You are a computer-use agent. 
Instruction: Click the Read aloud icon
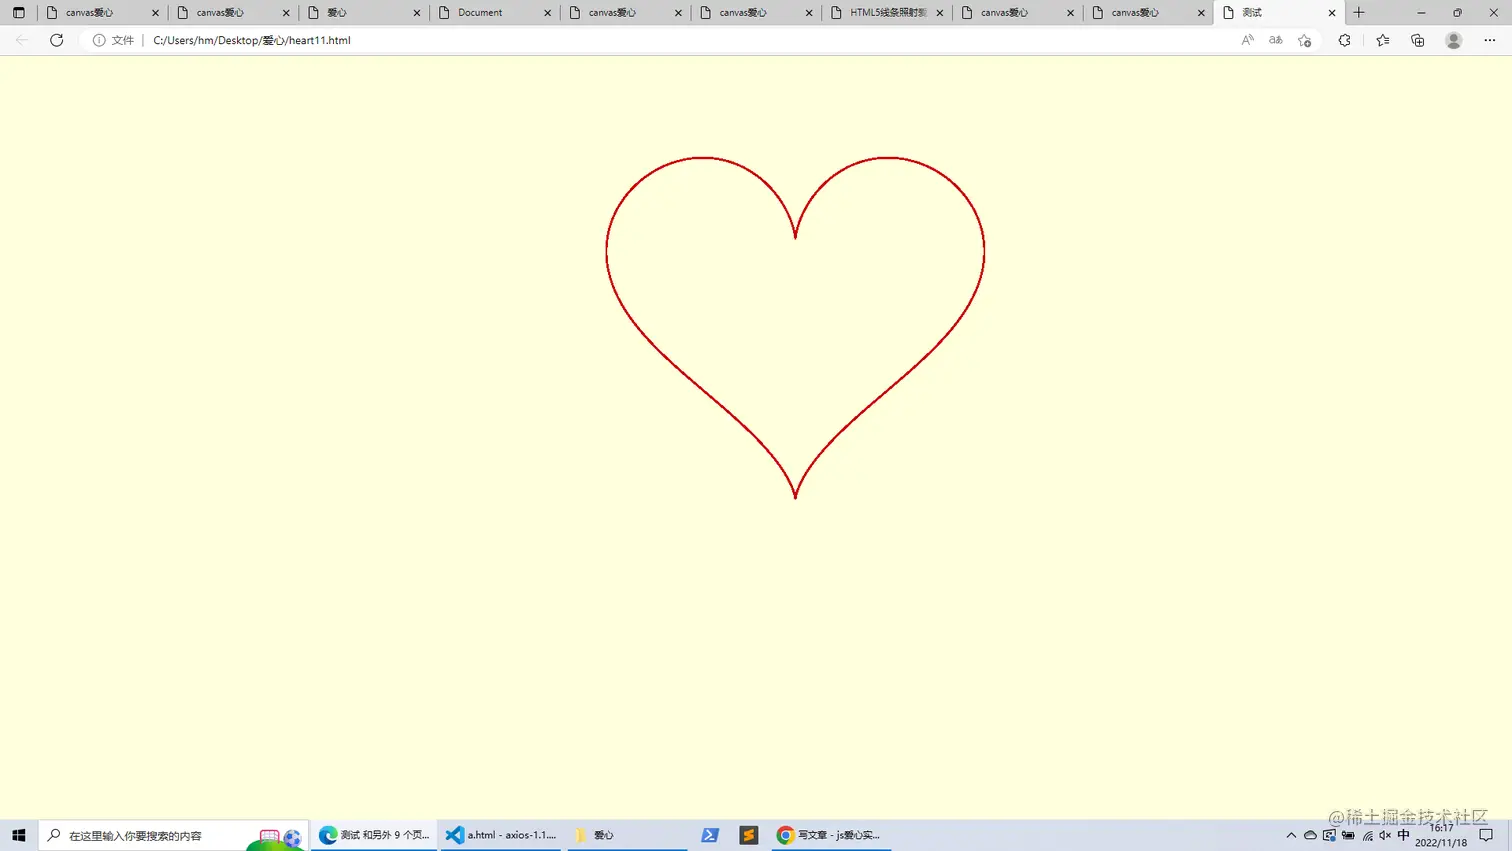click(1247, 40)
